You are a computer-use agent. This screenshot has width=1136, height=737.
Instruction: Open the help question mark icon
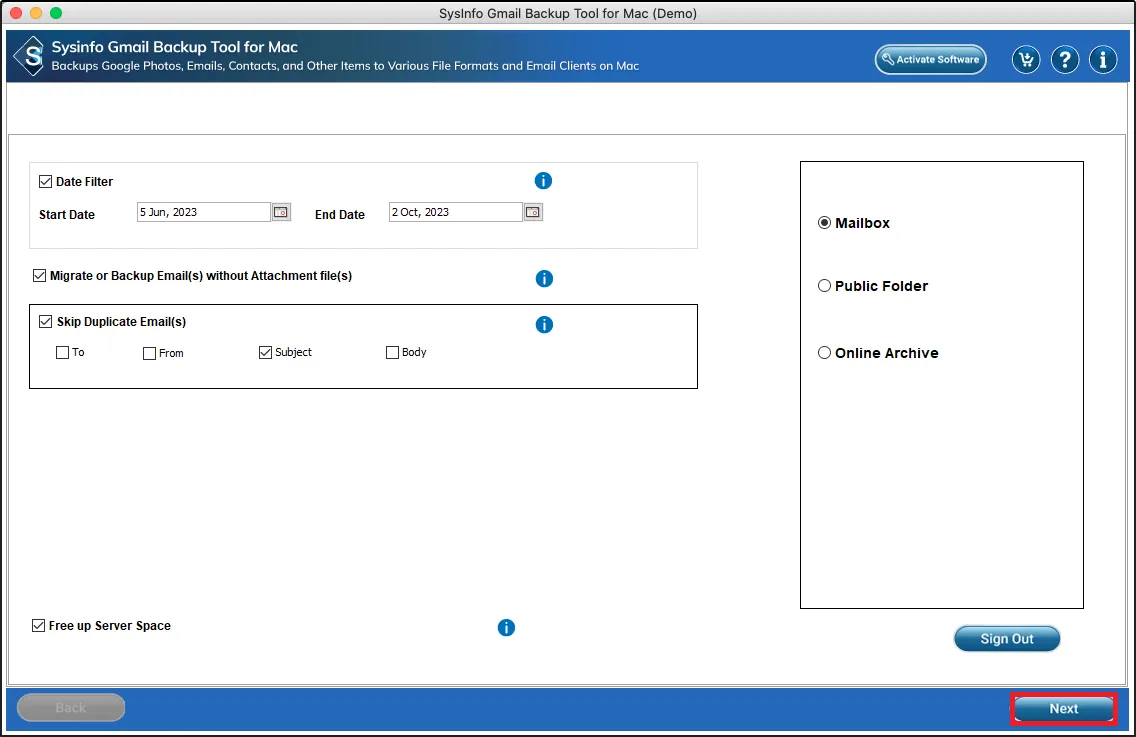pos(1064,59)
